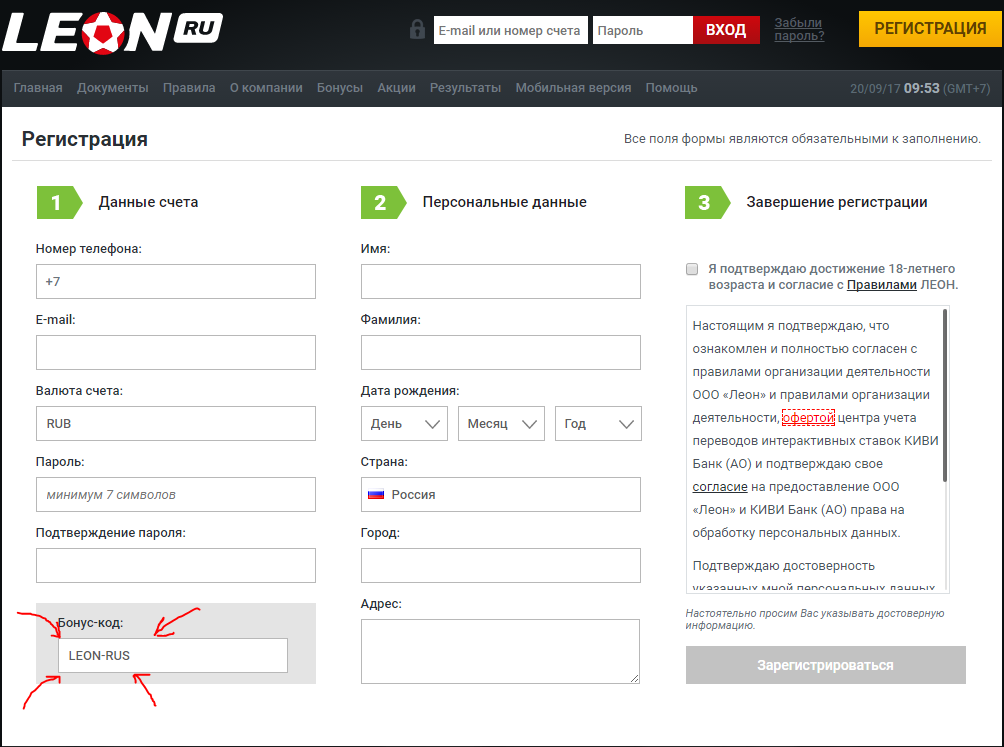Screen dimensions: 1004x747
Task: Click the Регистрация page heading
Action: [85, 139]
